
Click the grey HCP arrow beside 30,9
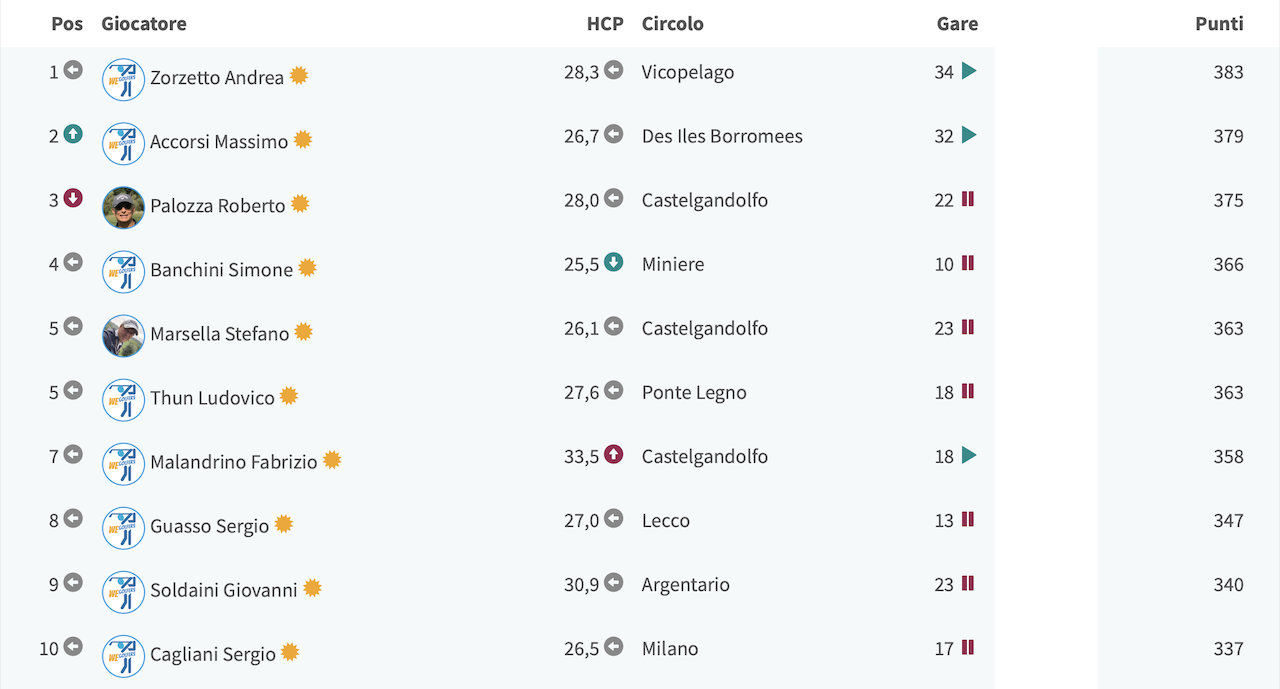(x=614, y=582)
